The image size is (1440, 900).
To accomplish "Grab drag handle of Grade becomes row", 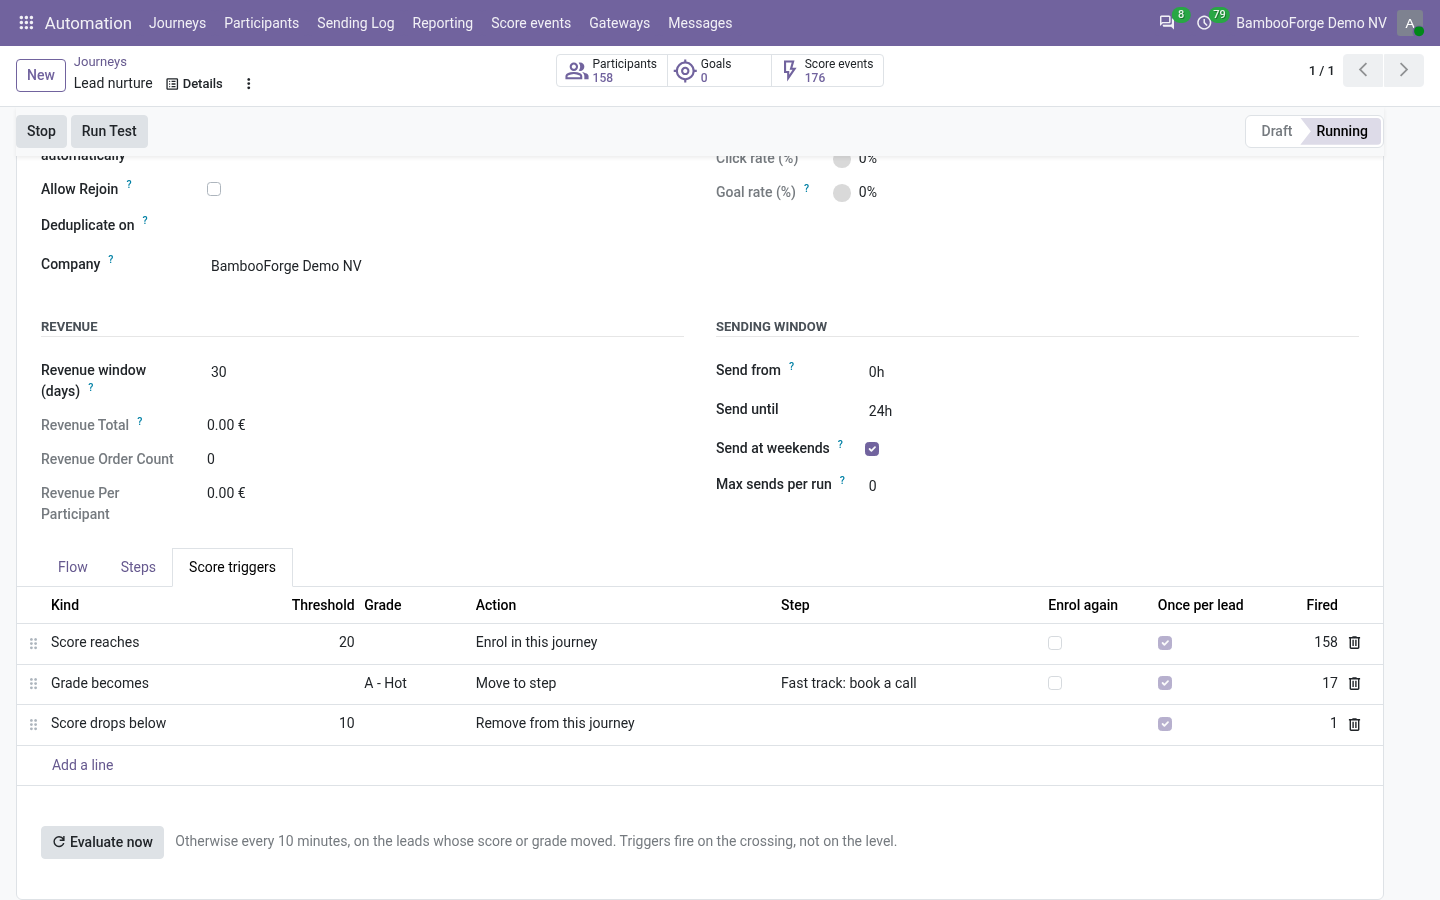I will [33, 684].
